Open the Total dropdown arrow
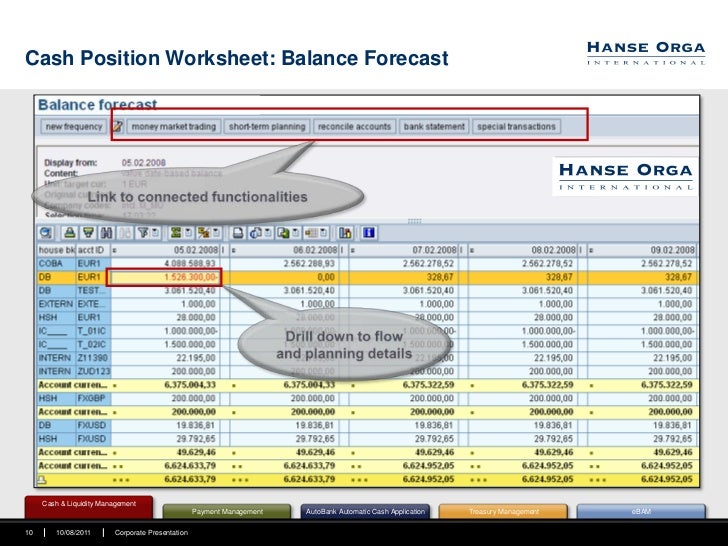 tap(188, 233)
